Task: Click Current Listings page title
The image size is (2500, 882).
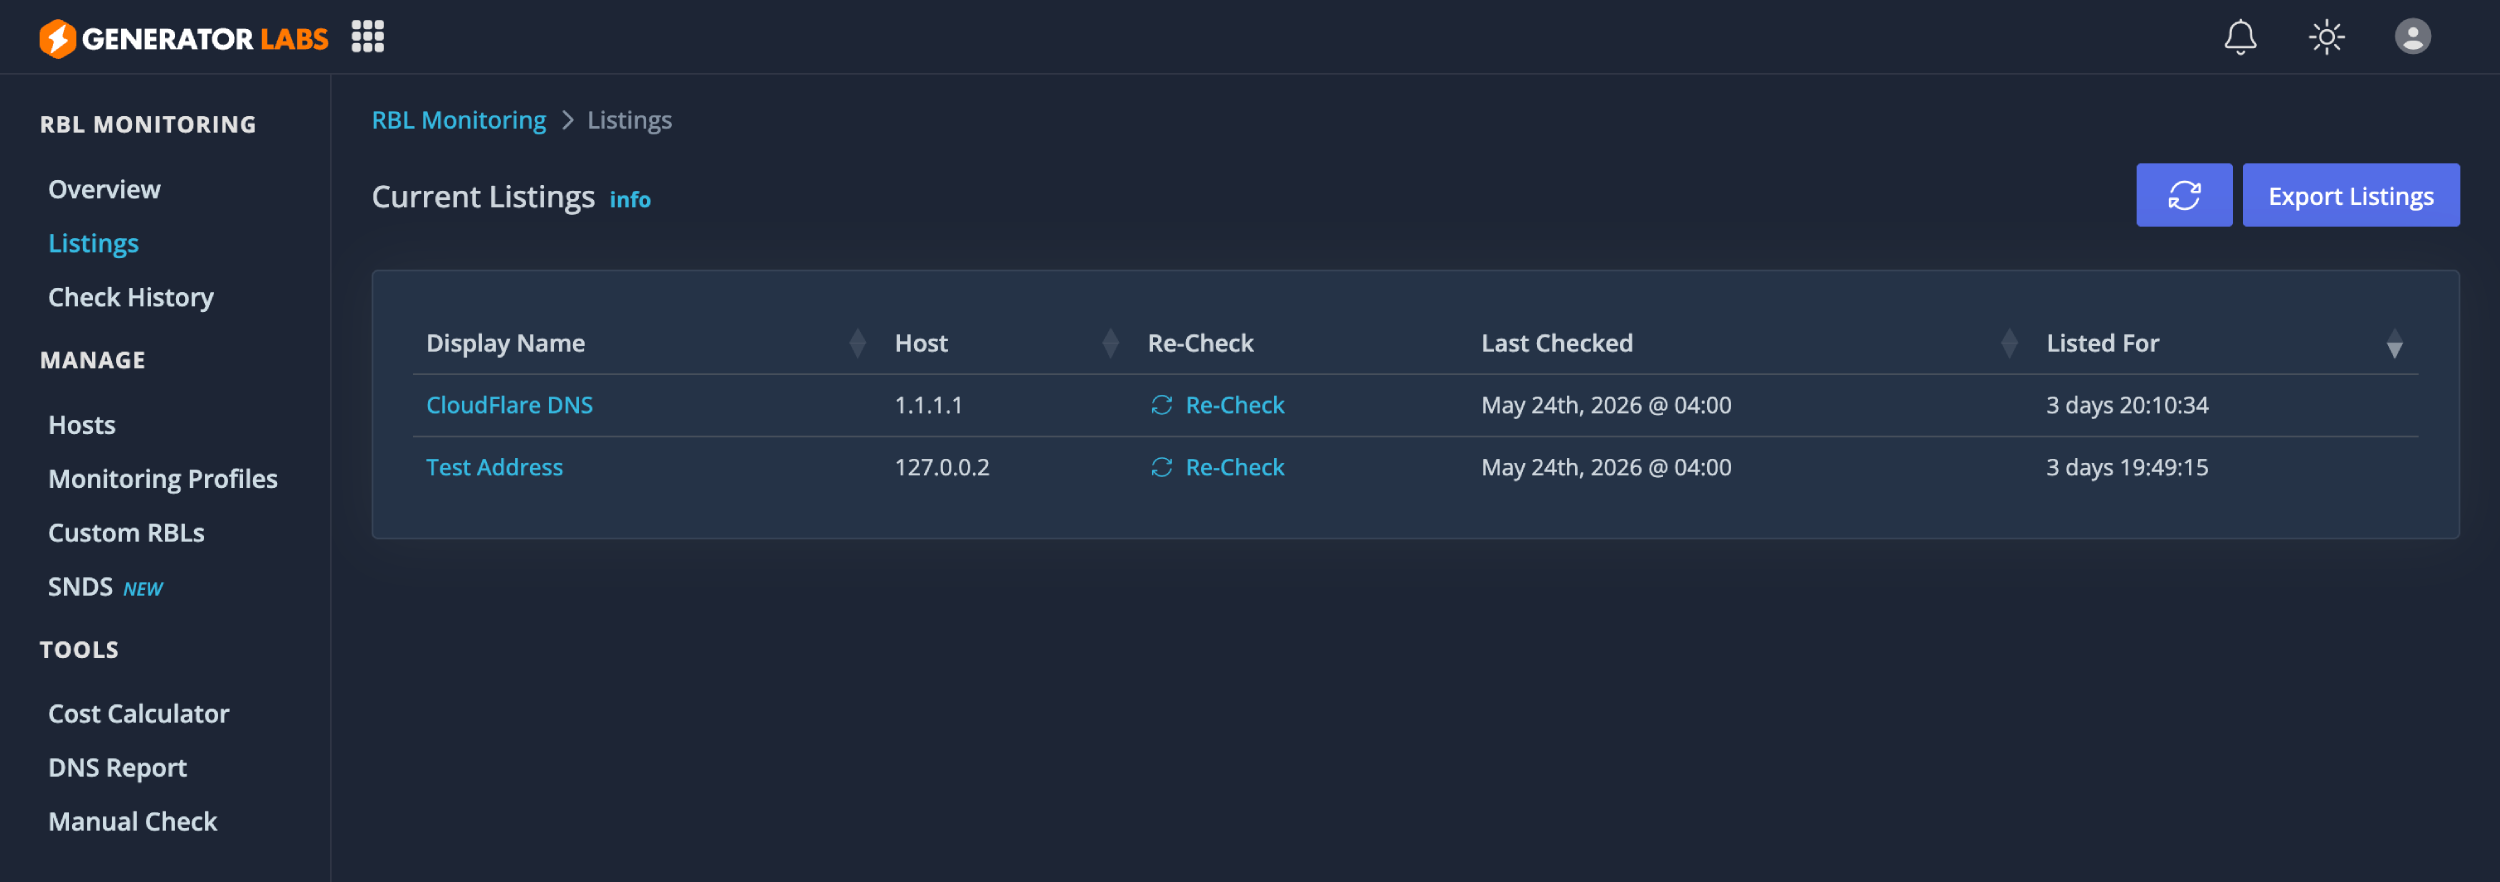Action: coord(483,197)
